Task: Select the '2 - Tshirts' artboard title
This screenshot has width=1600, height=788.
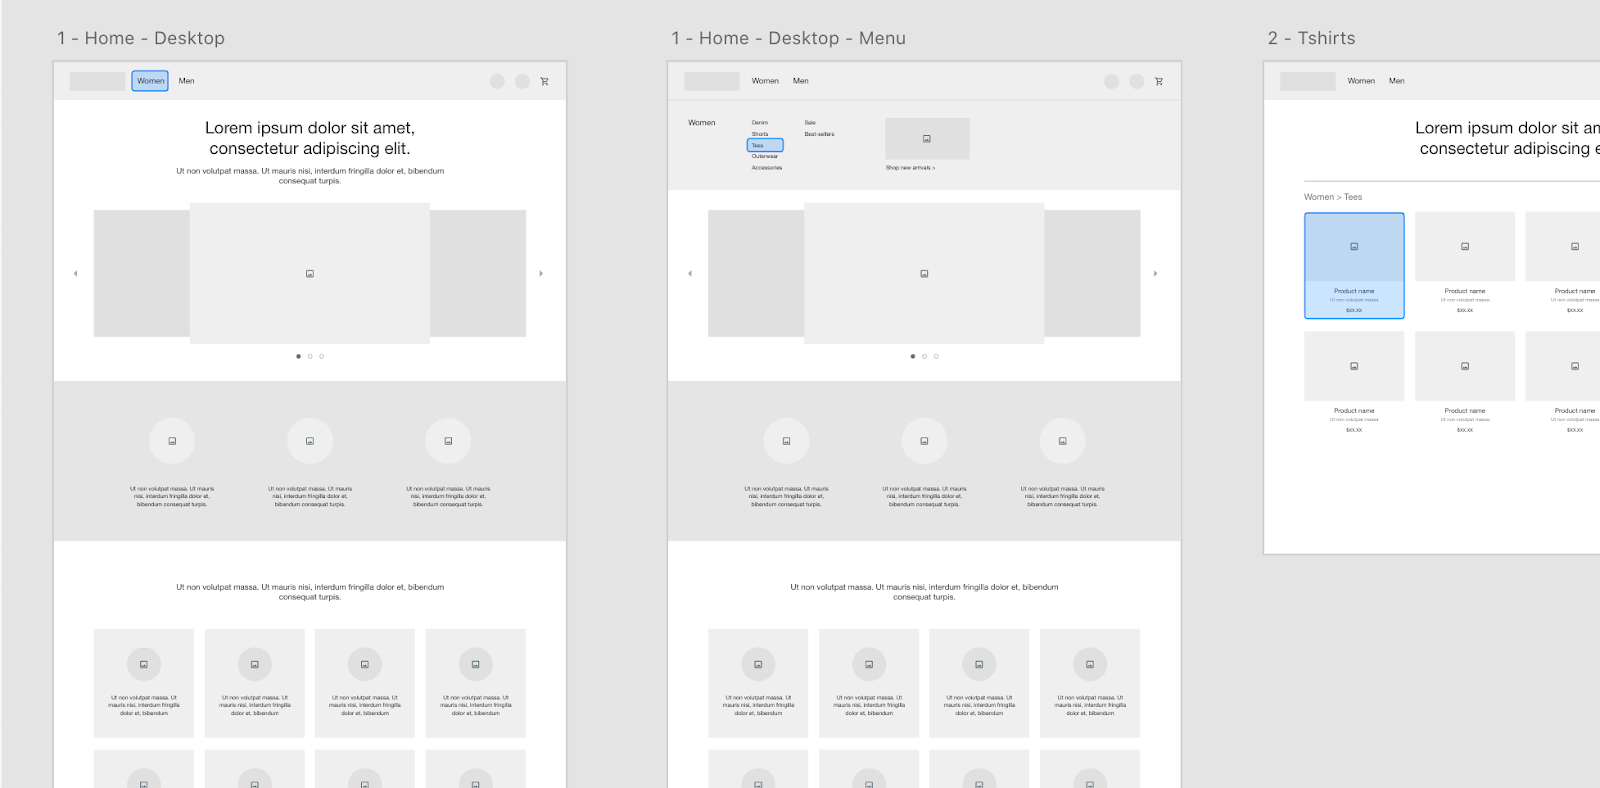Action: click(x=1311, y=38)
